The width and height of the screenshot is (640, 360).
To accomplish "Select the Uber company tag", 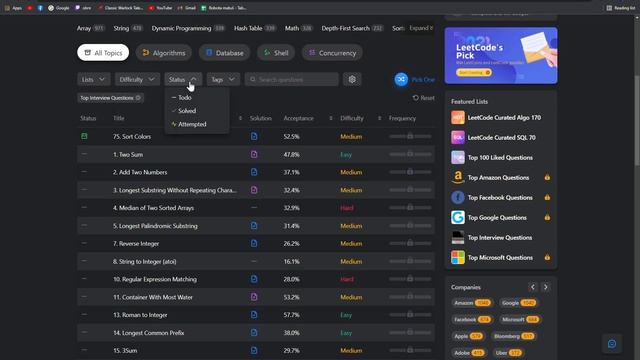I will click(x=508, y=353).
